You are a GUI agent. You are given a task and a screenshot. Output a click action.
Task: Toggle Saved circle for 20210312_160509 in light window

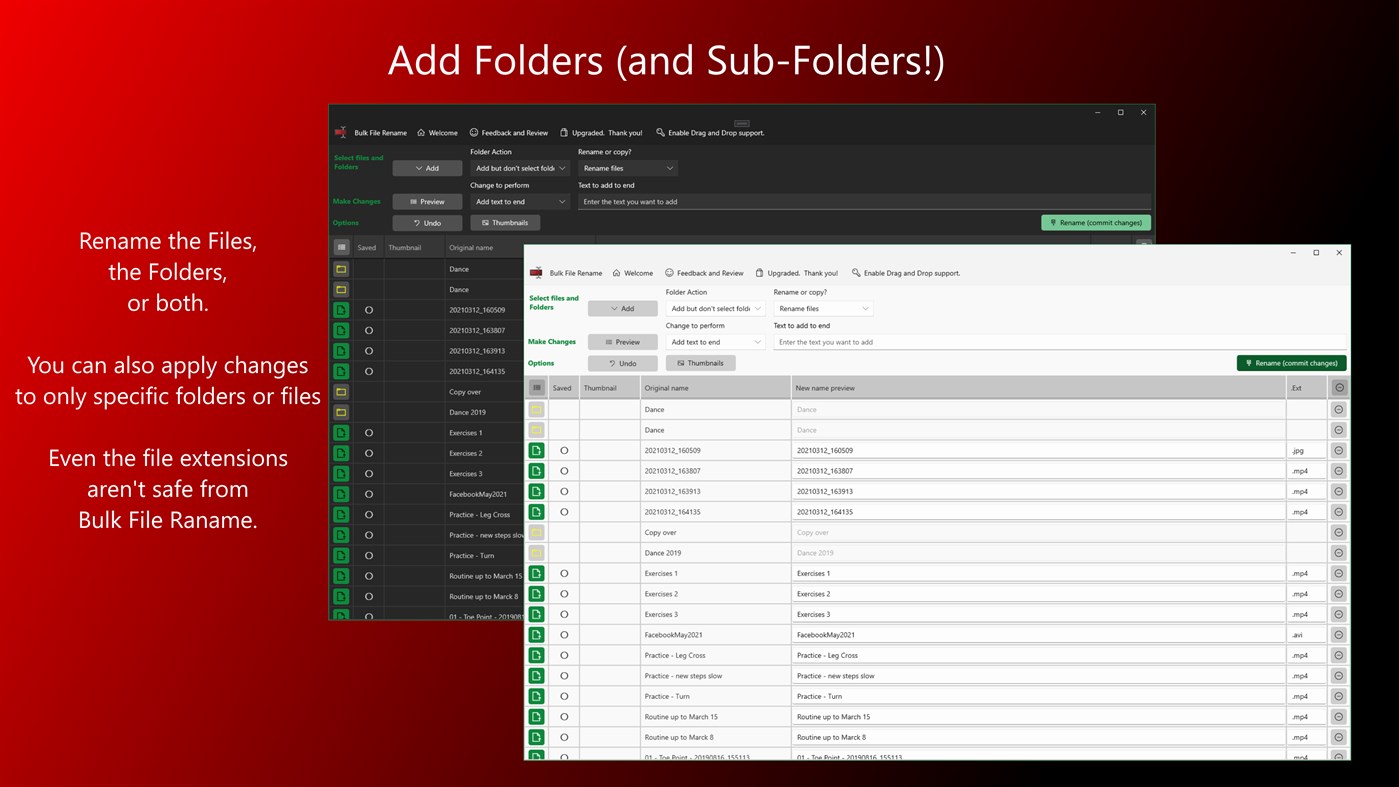[x=564, y=451]
